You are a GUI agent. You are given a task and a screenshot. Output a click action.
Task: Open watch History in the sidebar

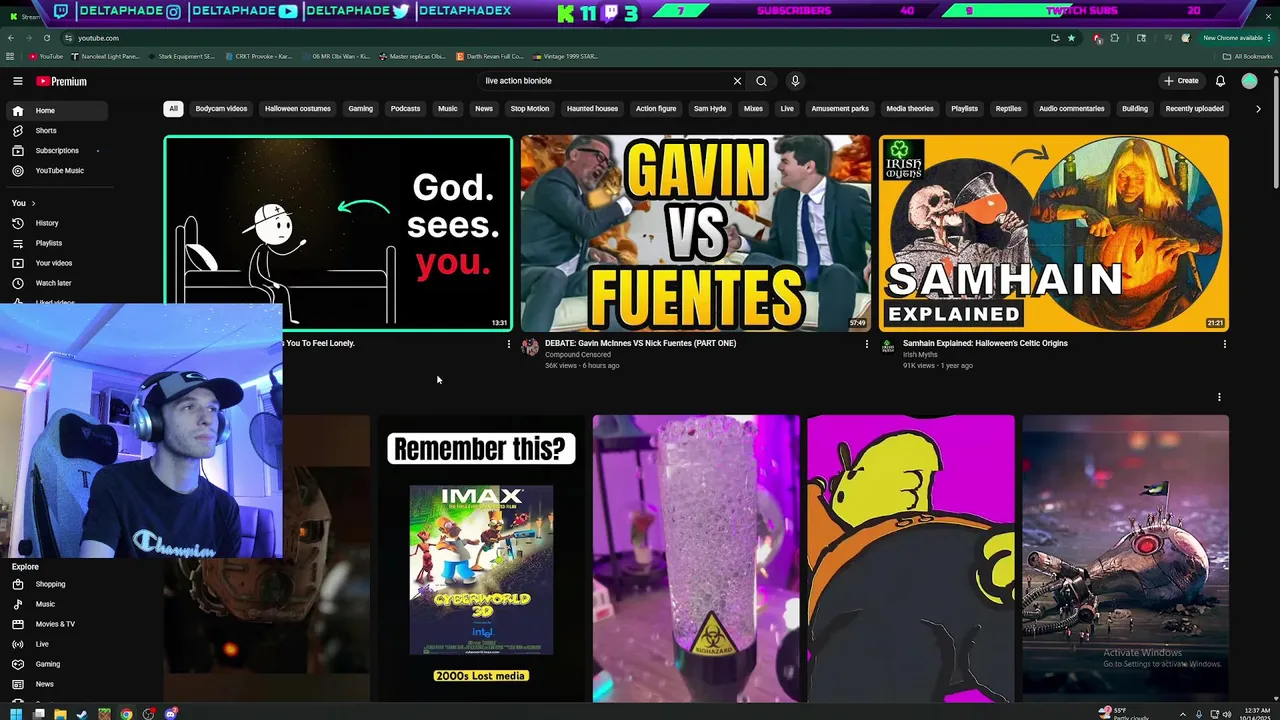point(58,223)
